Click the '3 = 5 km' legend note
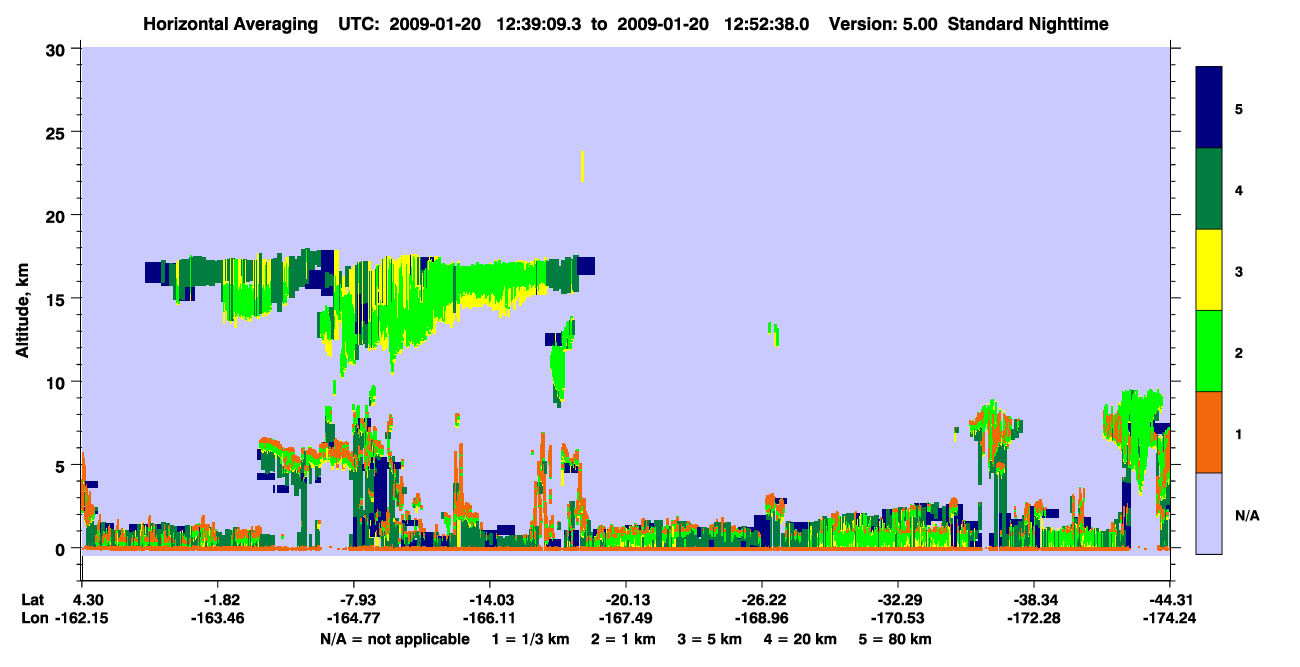Image resolution: width=1300 pixels, height=667 pixels. pos(708,639)
